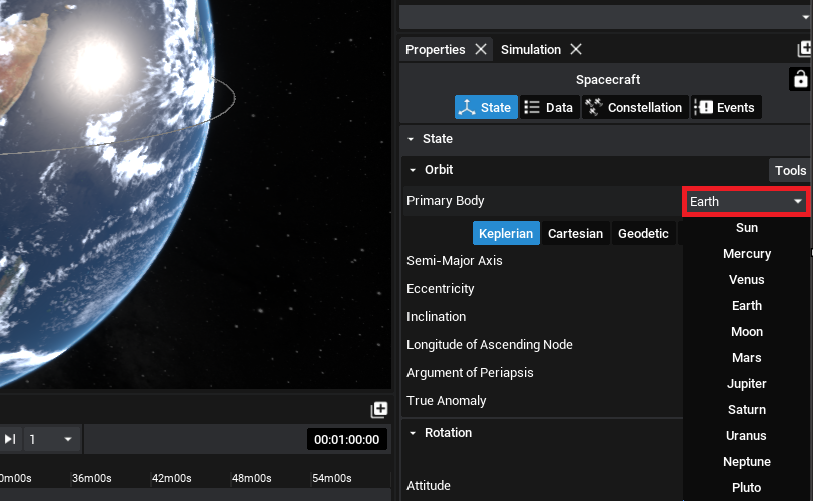This screenshot has height=501, width=813.
Task: Click the Argument of Periapsis label
Action: tap(470, 372)
